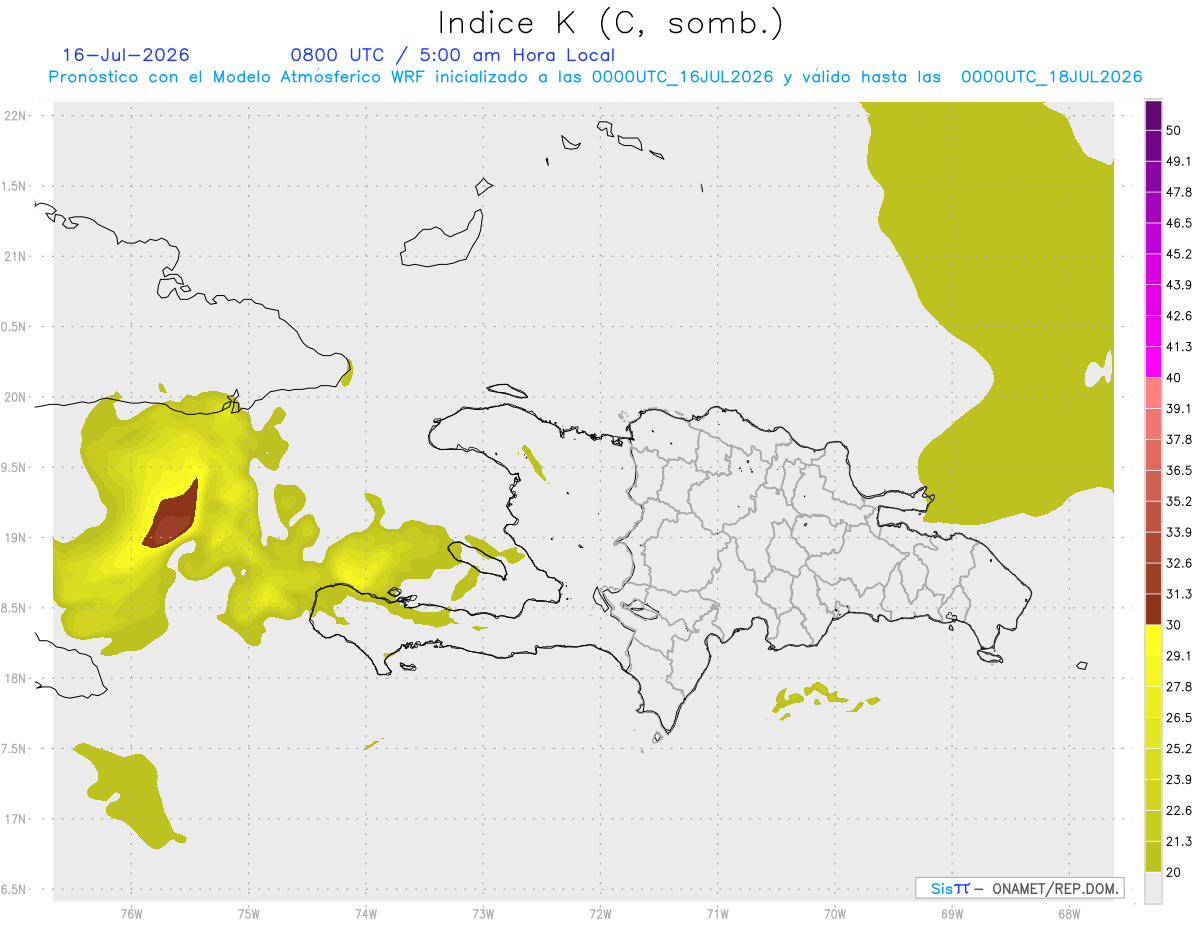This screenshot has width=1200, height=927.
Task: Click the legend value "42.6"
Action: coord(1179,316)
